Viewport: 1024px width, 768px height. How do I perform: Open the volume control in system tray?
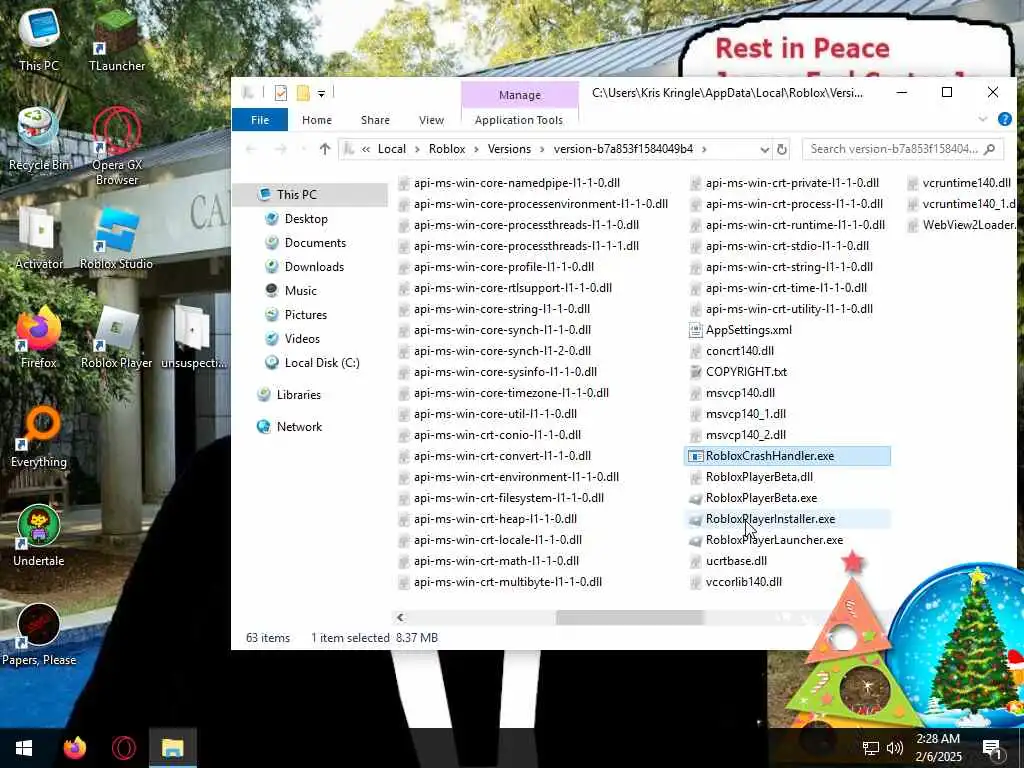(x=895, y=748)
